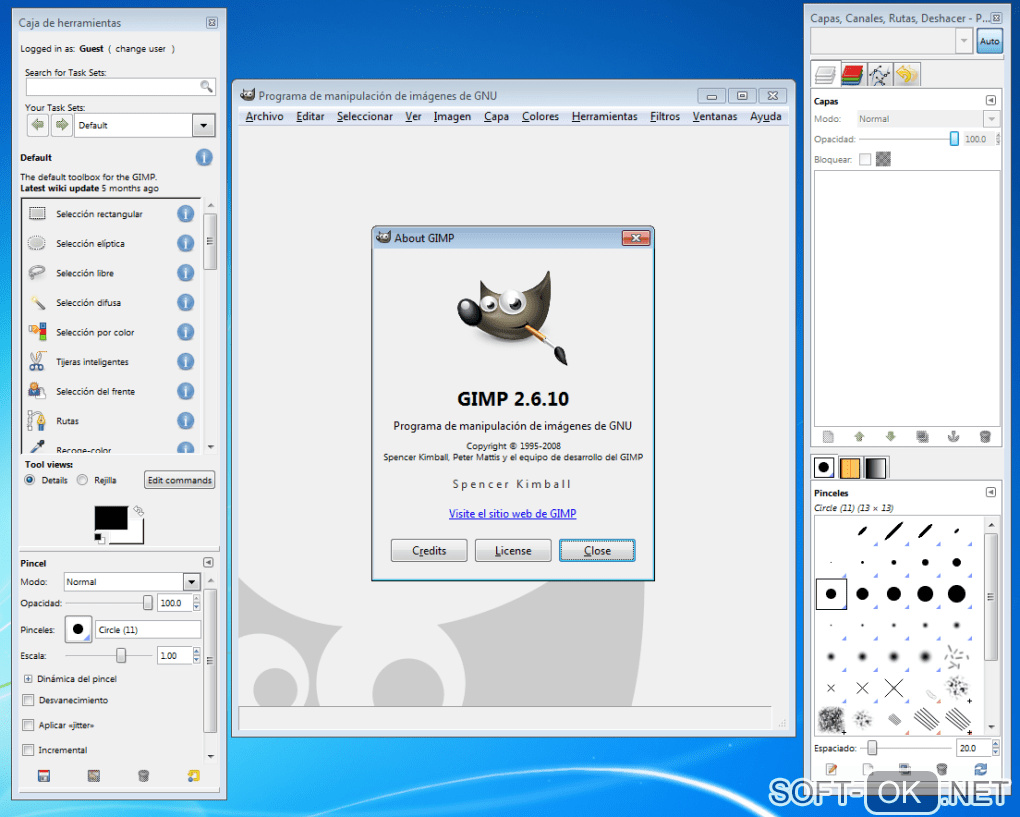Screen dimensions: 1020x817
Task: Click the delete layer trash icon
Action: [985, 436]
